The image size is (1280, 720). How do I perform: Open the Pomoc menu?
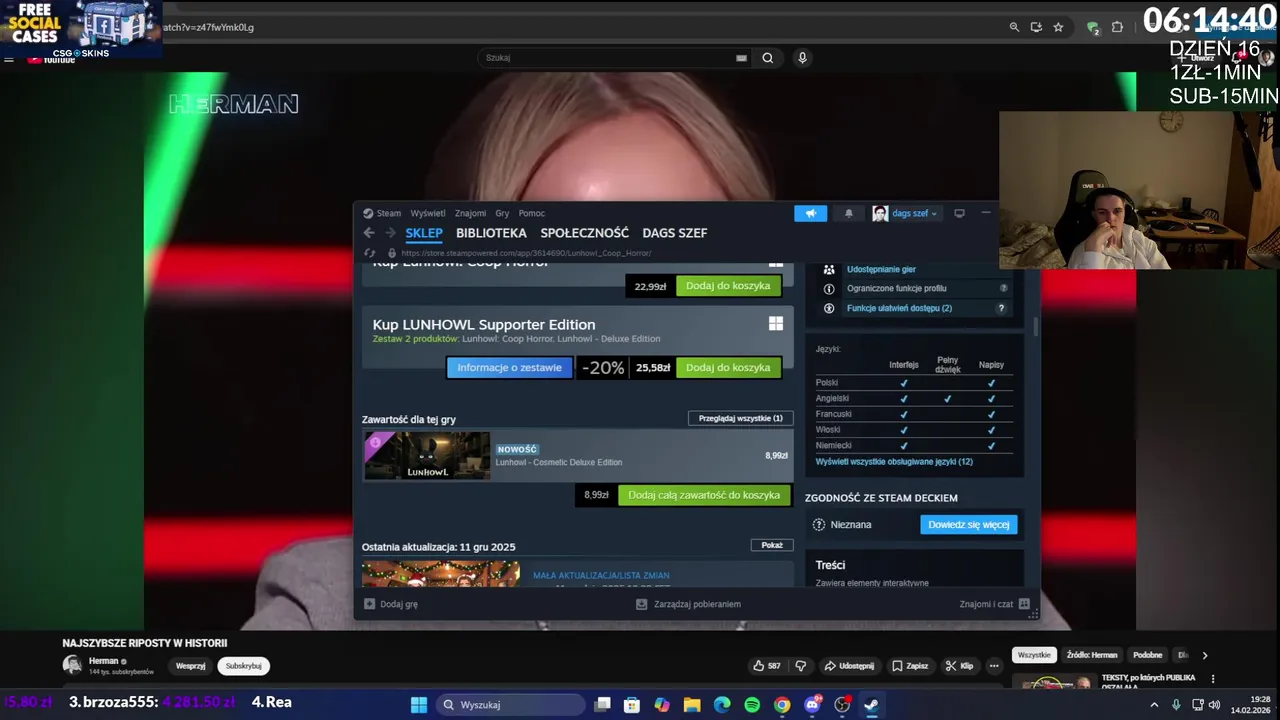[532, 213]
